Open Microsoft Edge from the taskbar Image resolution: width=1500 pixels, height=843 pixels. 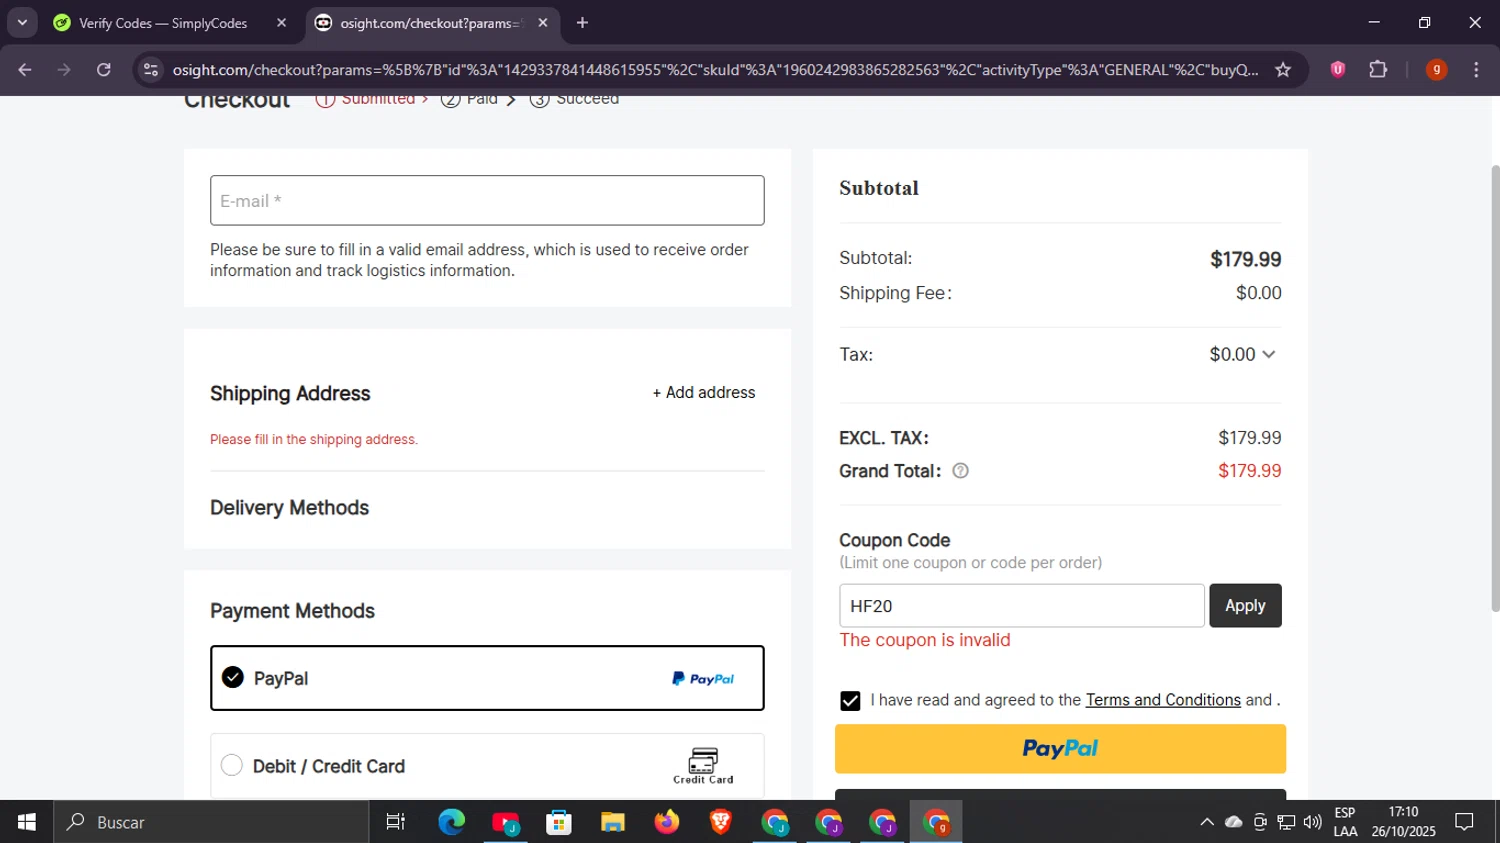click(x=452, y=822)
